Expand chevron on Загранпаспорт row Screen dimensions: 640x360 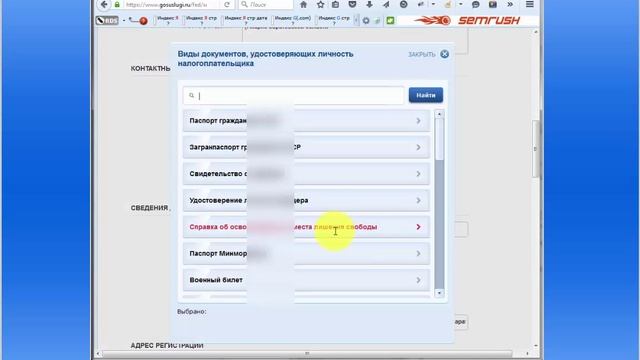(418, 147)
